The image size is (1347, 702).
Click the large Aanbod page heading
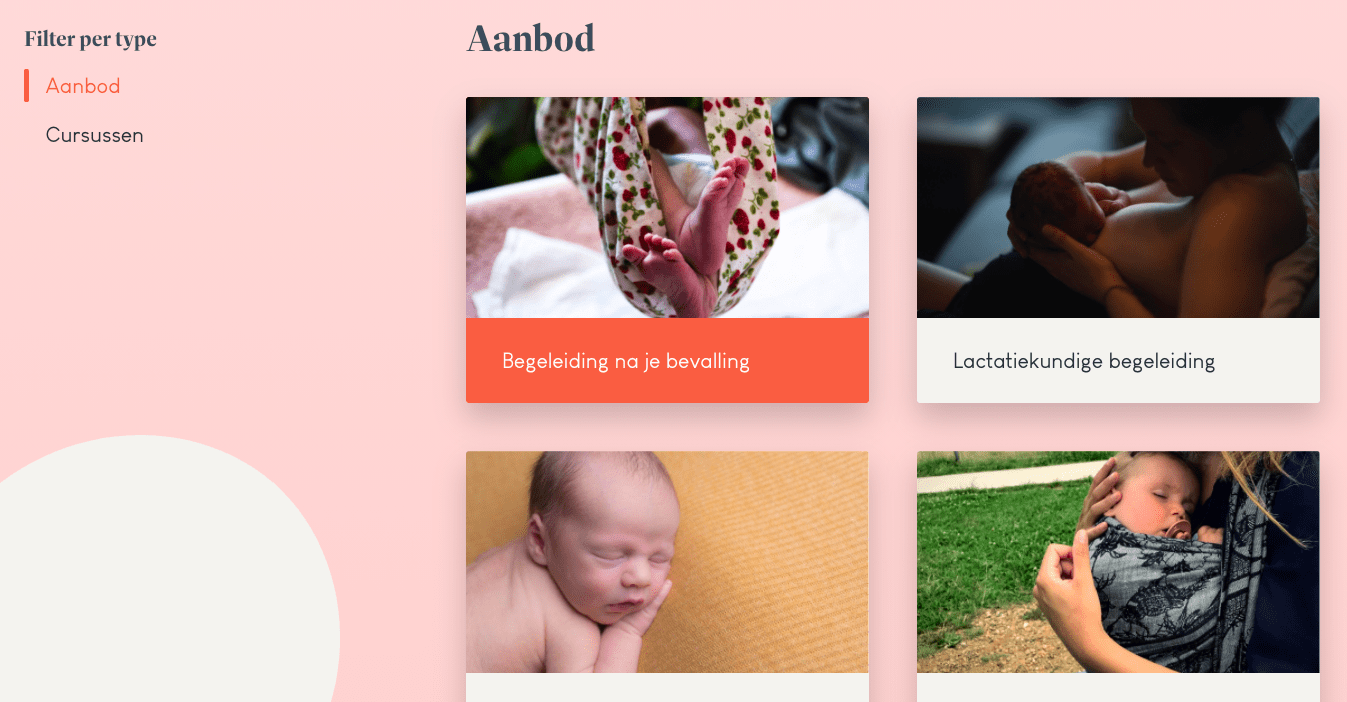pos(531,38)
